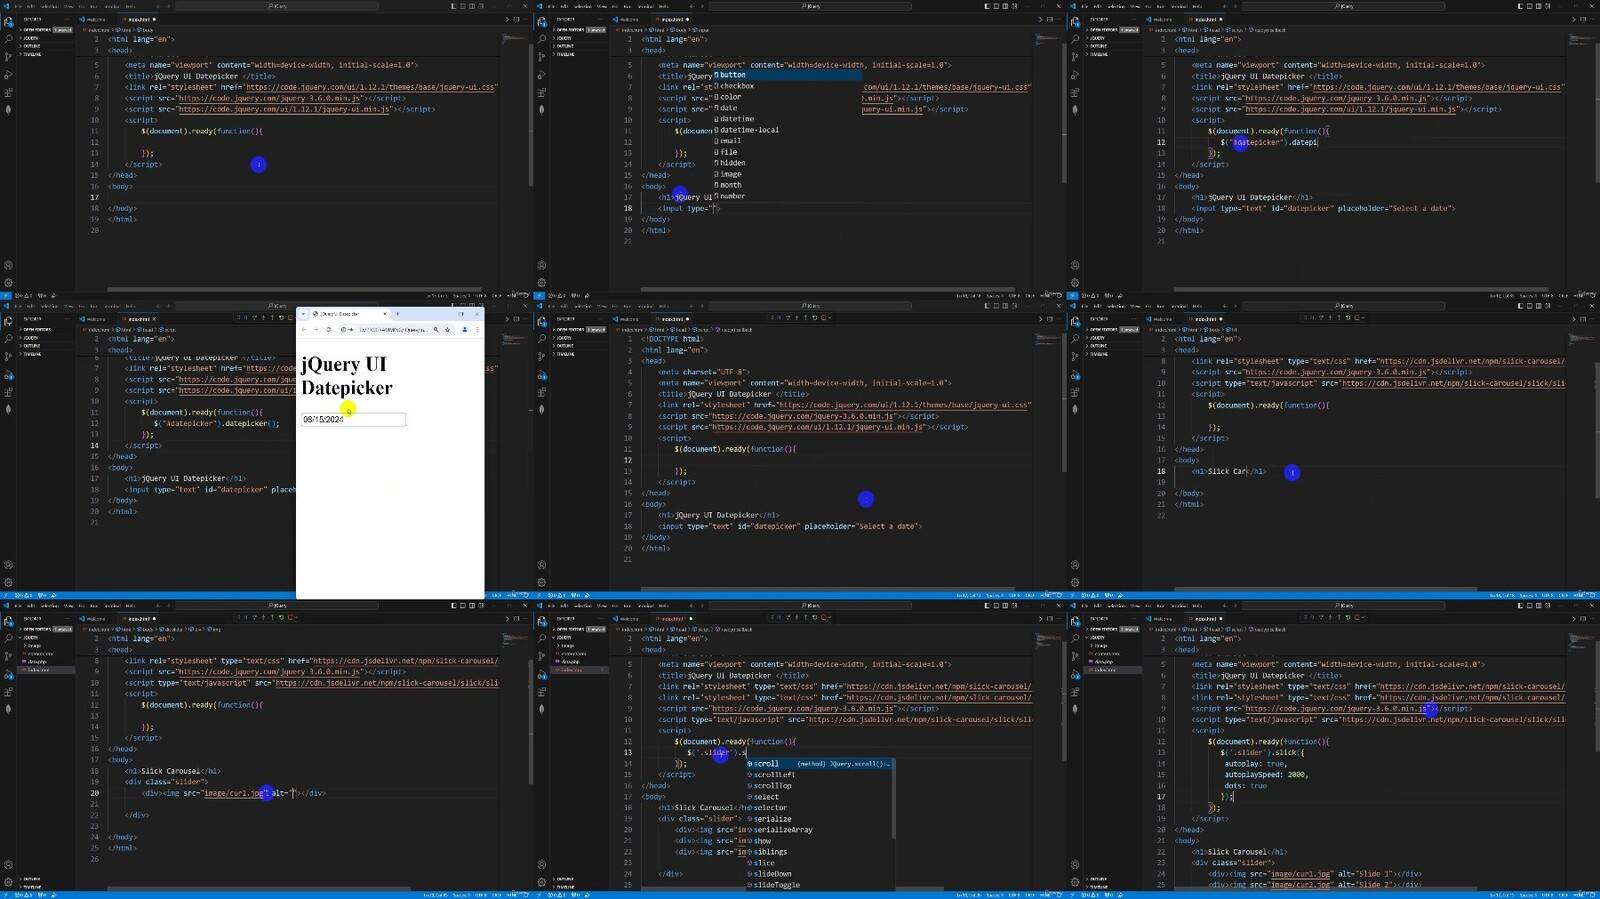
Task: Select the jQuery UI Datepicker tab in Chrome
Action: coord(346,314)
